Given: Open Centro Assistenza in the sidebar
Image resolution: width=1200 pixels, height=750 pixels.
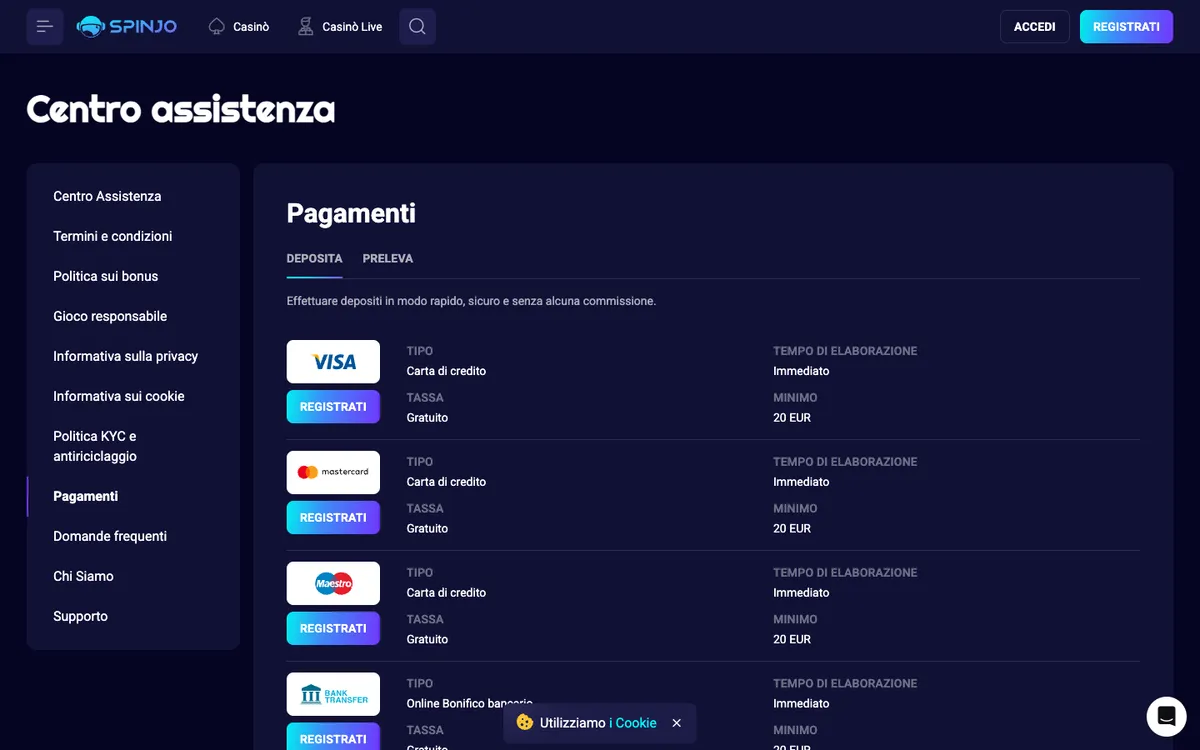Looking at the screenshot, I should tap(107, 196).
